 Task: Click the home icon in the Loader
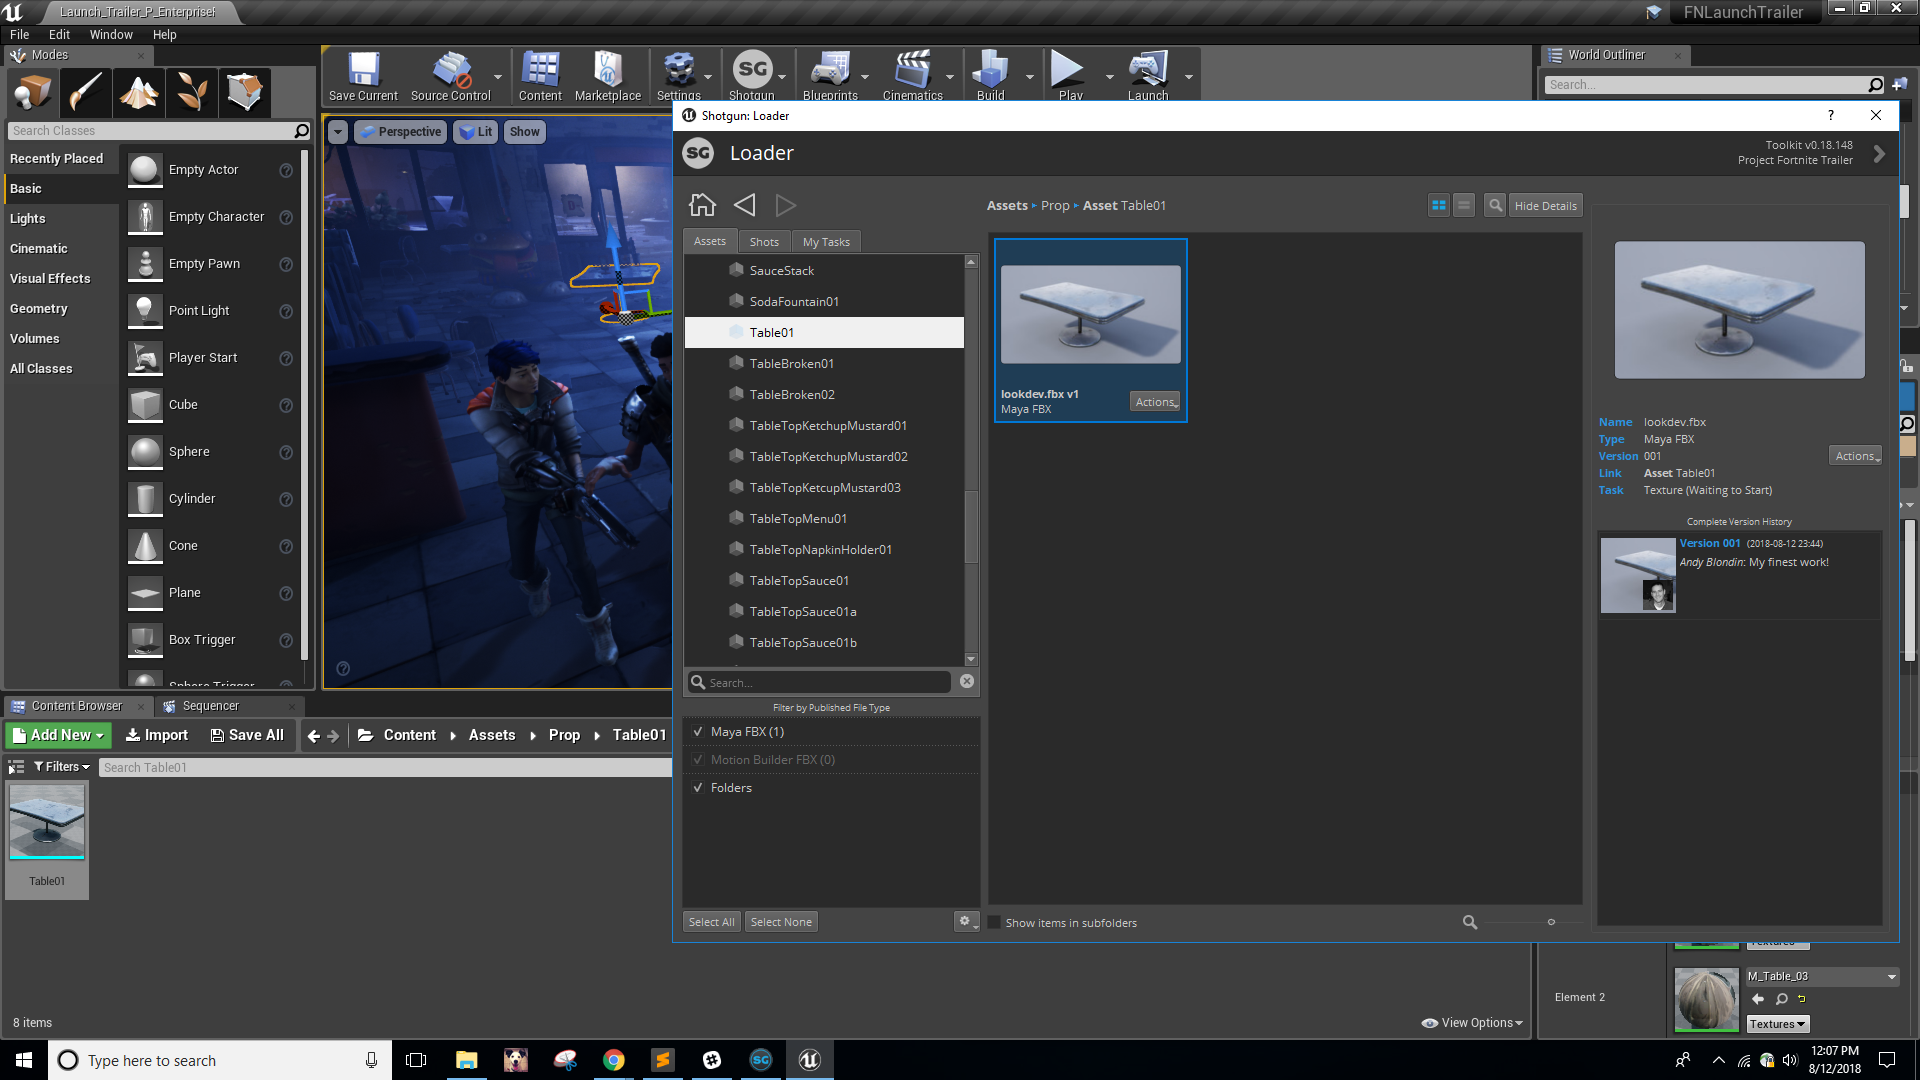pyautogui.click(x=702, y=204)
